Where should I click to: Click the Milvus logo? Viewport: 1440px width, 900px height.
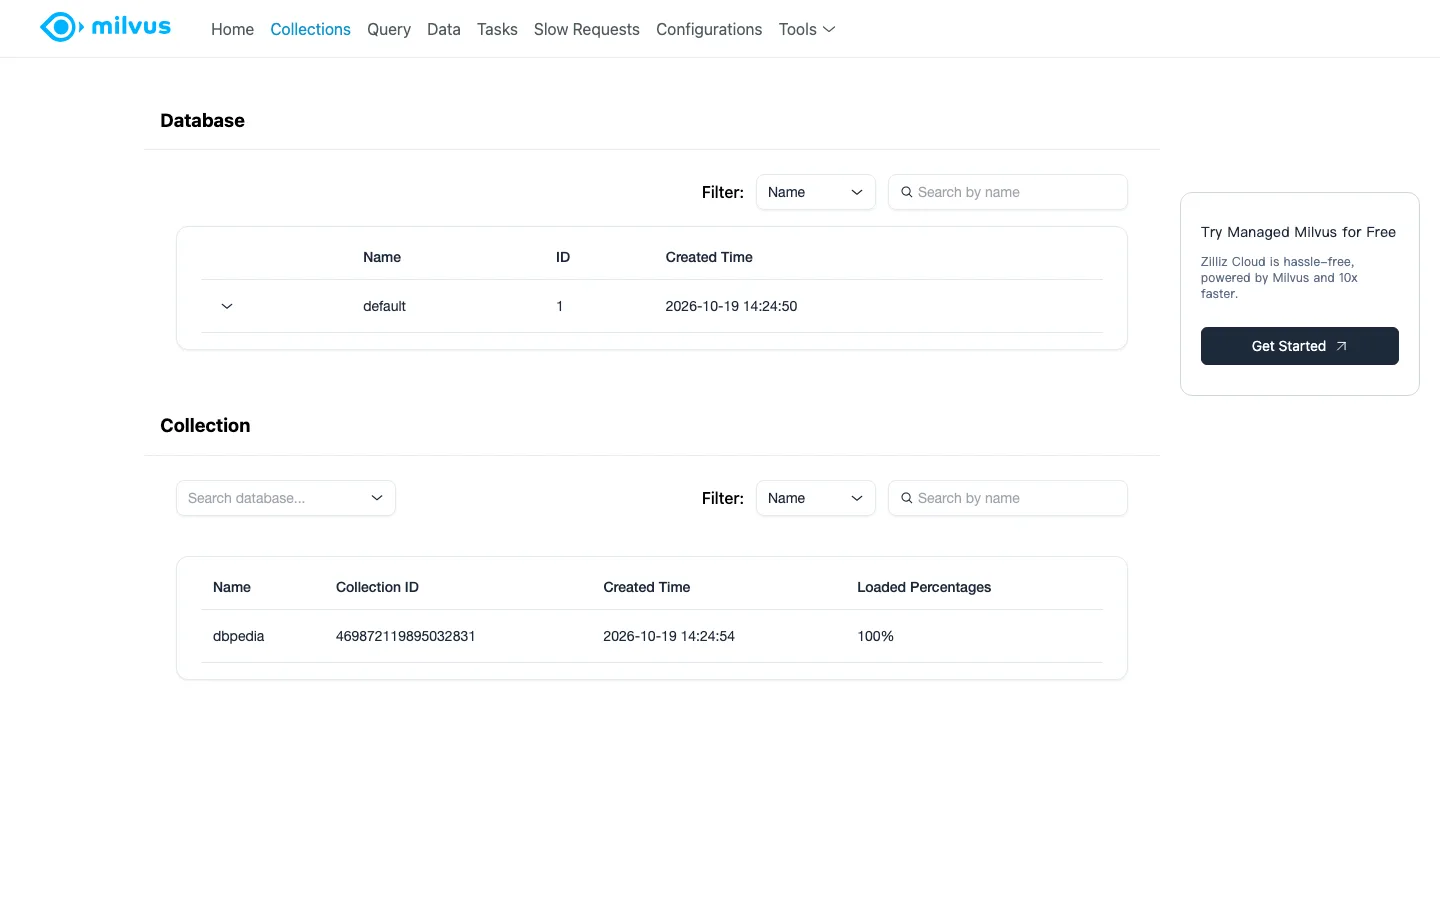105,27
